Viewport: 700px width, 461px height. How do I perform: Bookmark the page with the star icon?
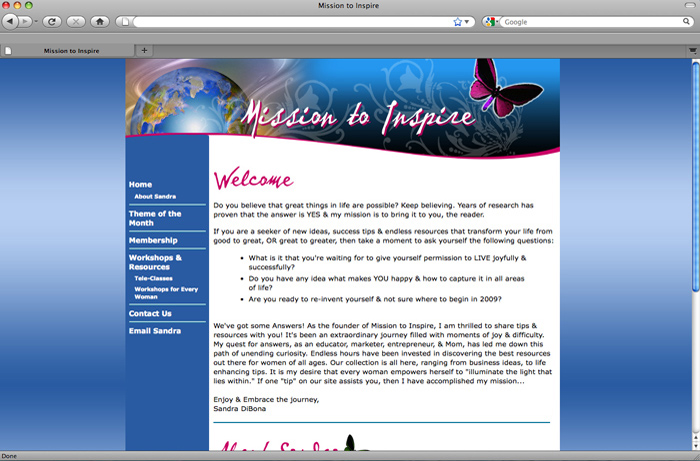(458, 21)
